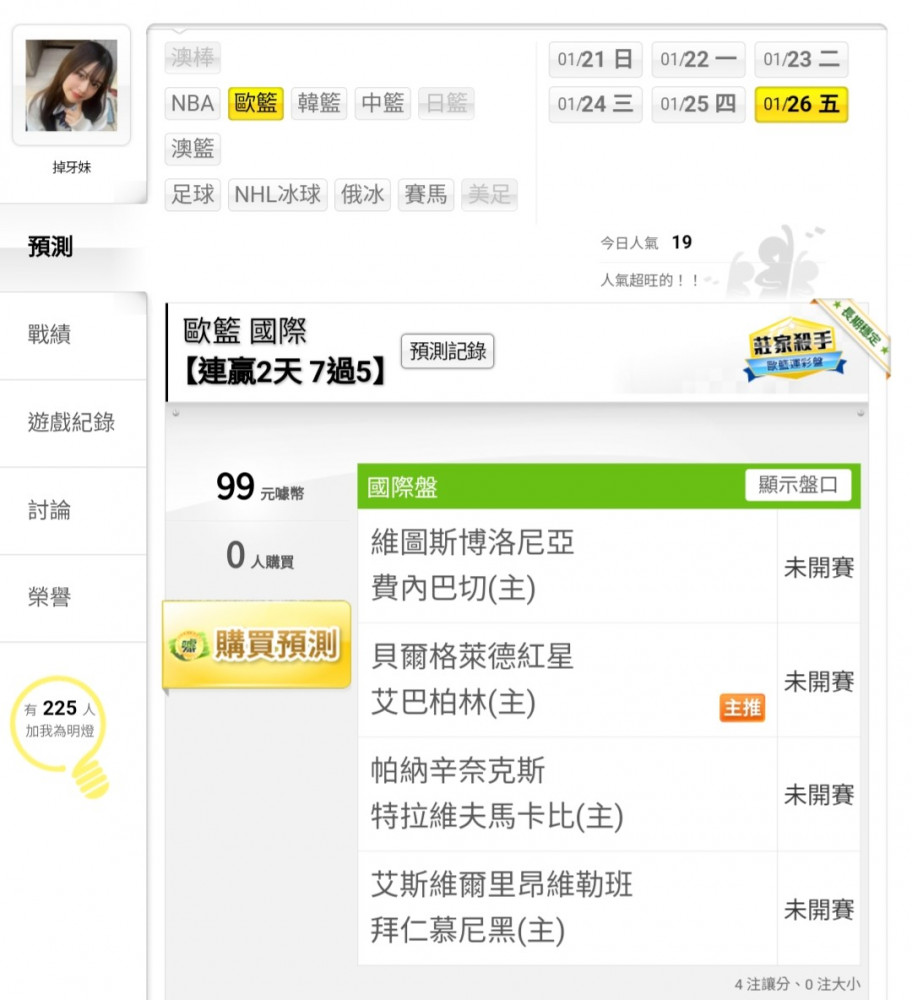Select the date 01/24 三
This screenshot has height=1000, width=912.
(595, 105)
